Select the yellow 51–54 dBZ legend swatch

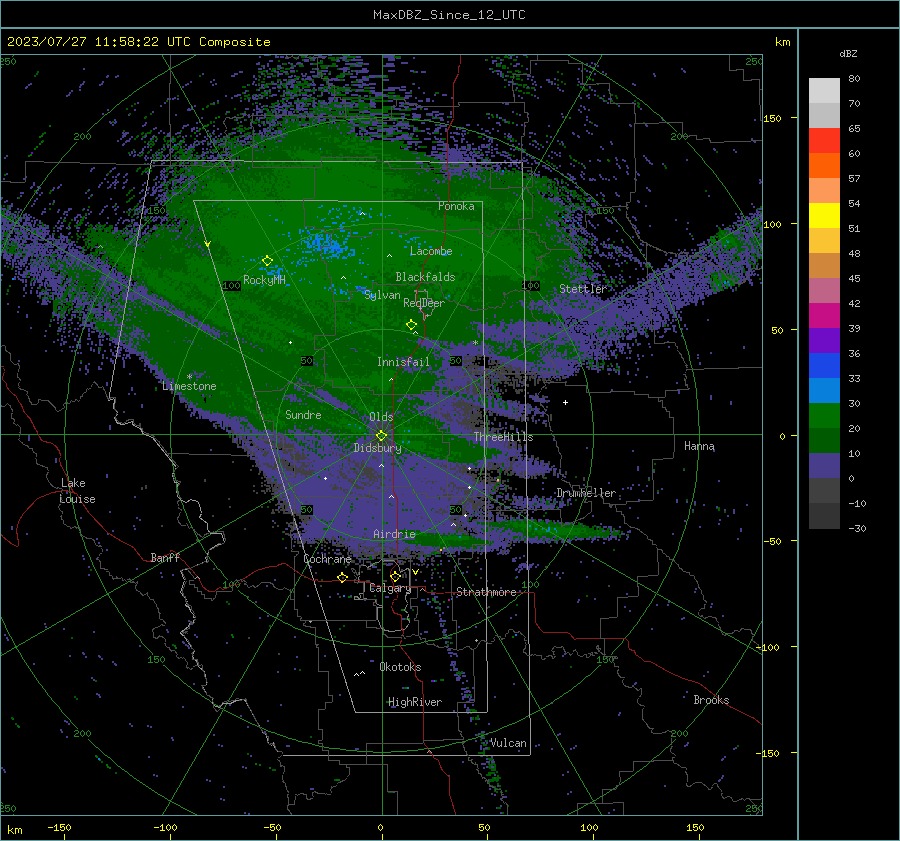coord(824,216)
